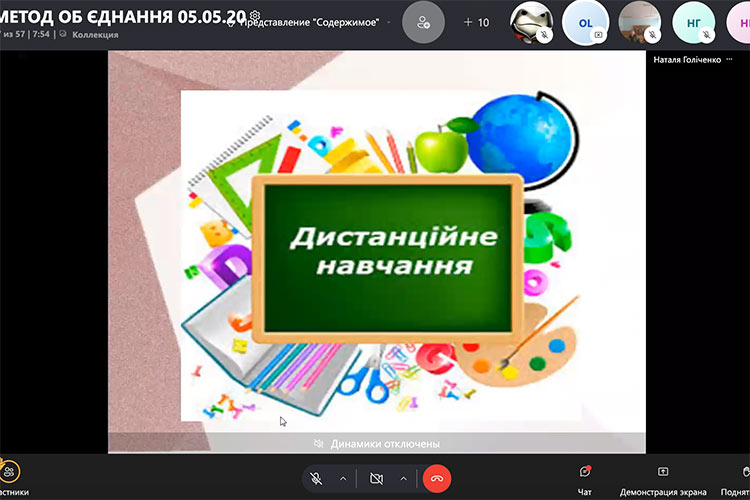Open the Коллекция gallery link
Viewport: 750px width, 500px height.
click(x=95, y=34)
